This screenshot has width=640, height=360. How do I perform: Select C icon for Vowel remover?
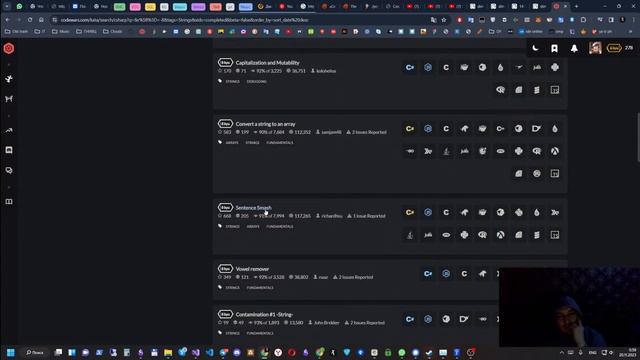click(464, 273)
